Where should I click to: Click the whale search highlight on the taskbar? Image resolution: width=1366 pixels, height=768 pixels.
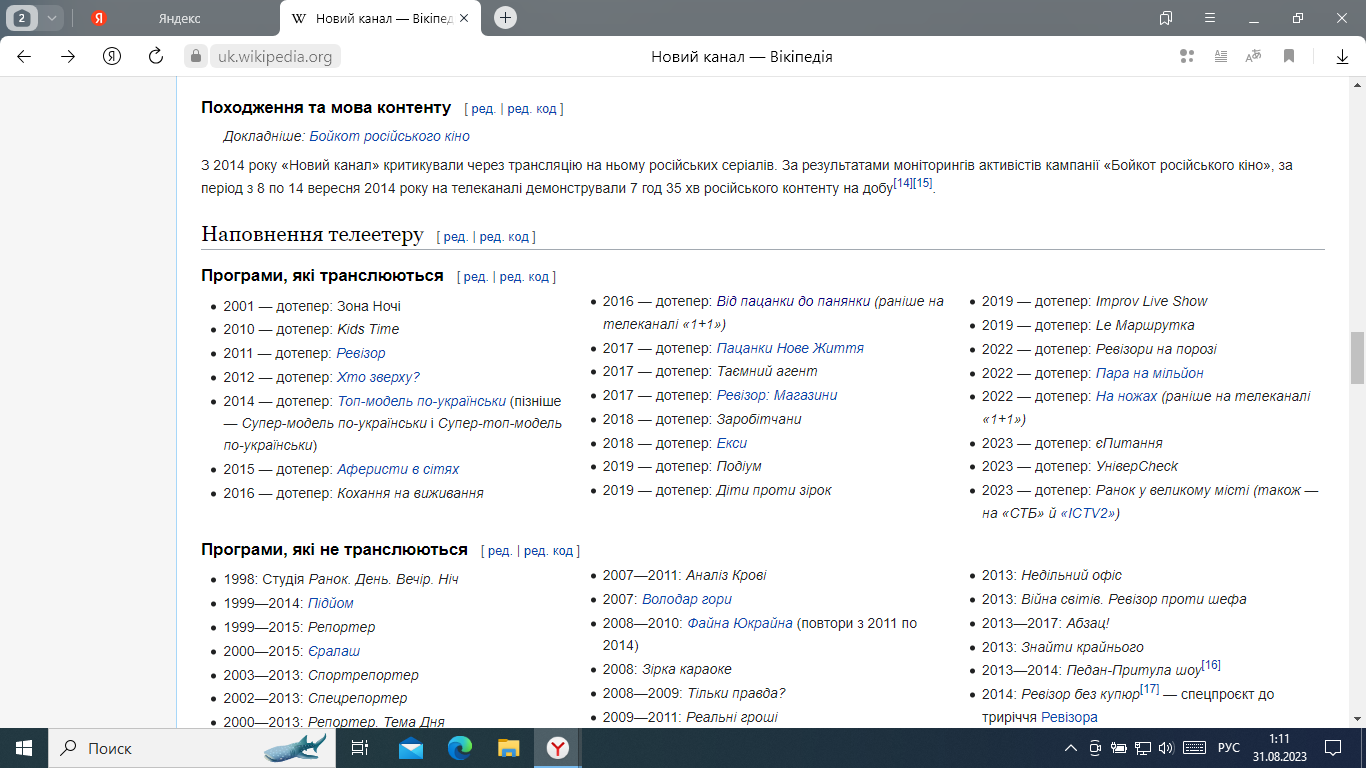295,747
